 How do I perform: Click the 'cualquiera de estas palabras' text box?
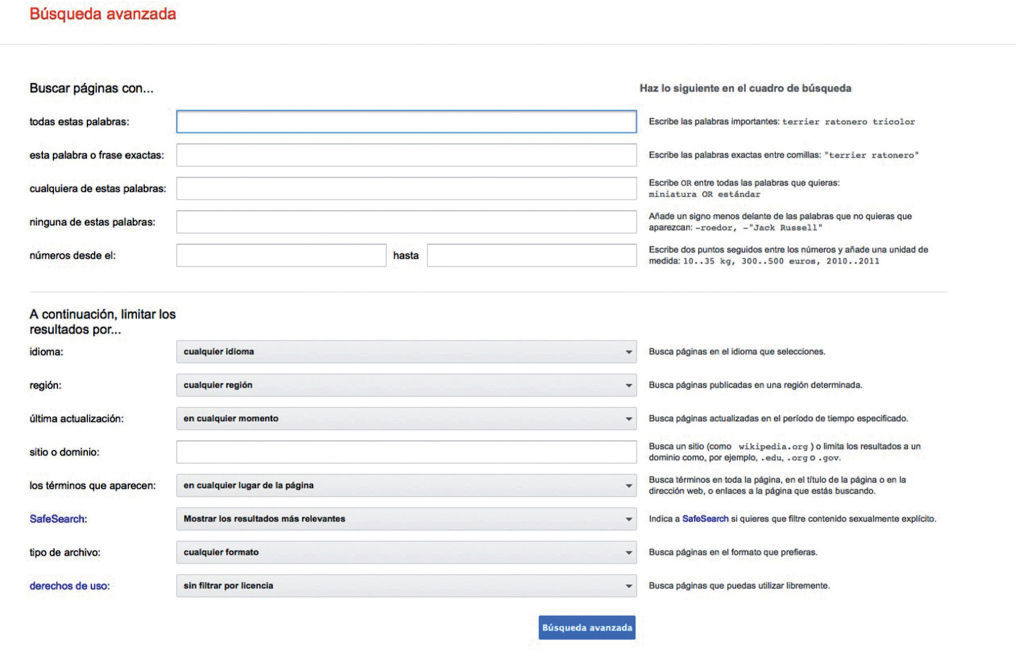tap(406, 188)
